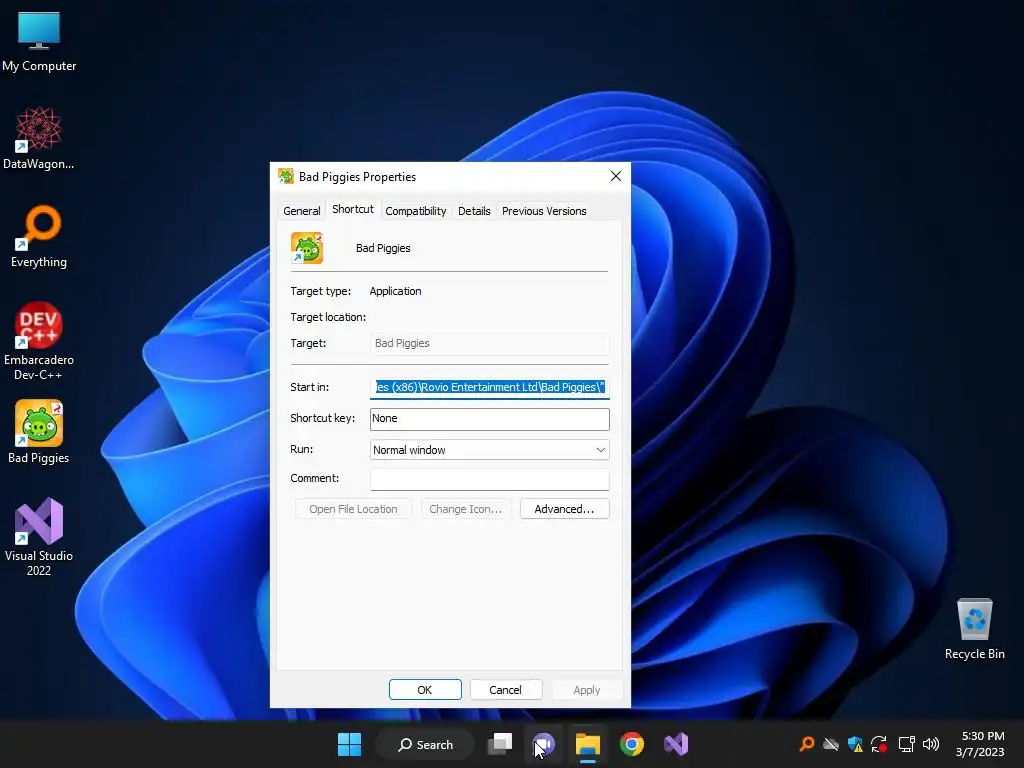Open Visual Studio from taskbar
The width and height of the screenshot is (1024, 768).
(676, 744)
